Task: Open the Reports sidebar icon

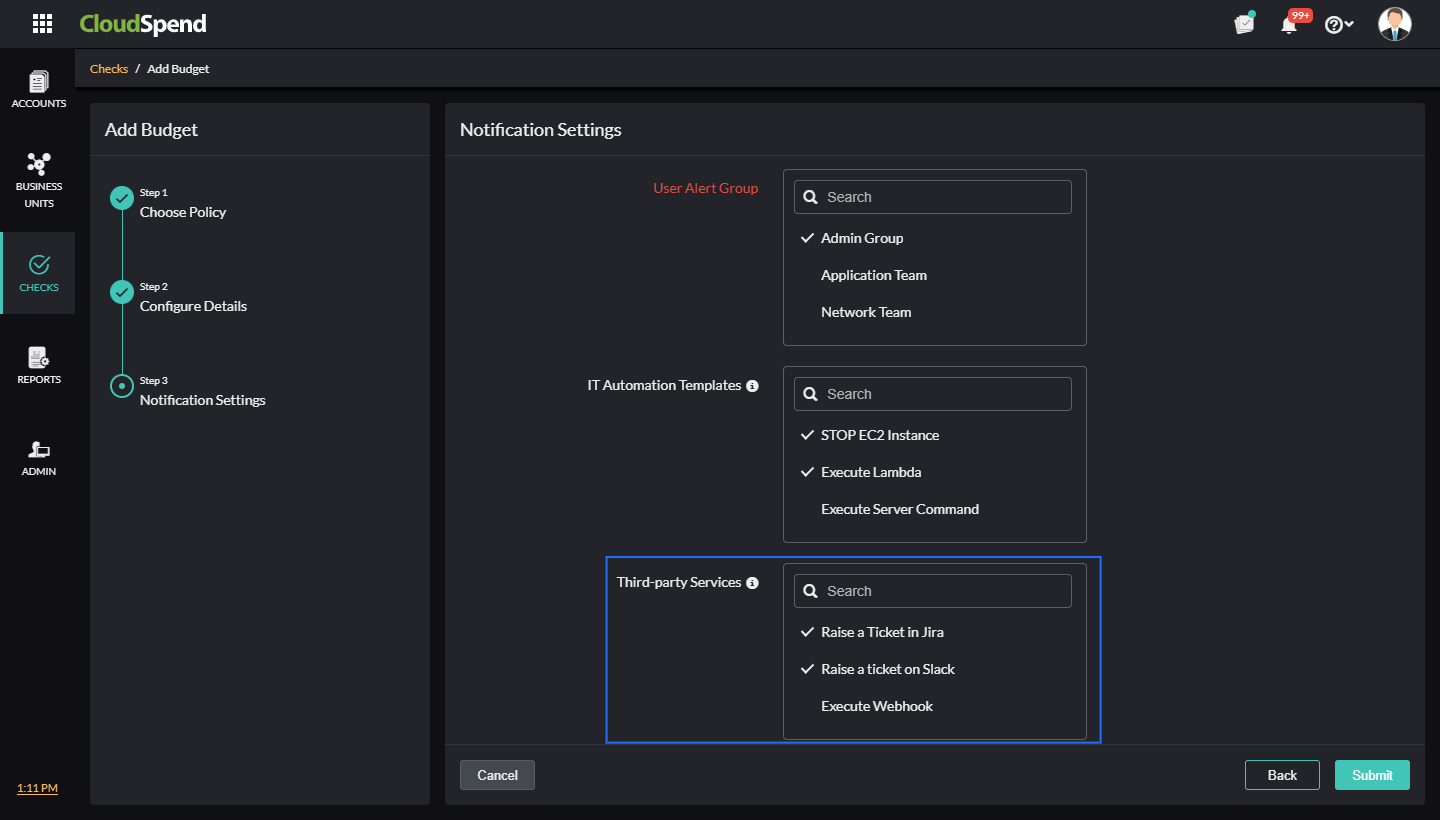Action: click(x=39, y=366)
